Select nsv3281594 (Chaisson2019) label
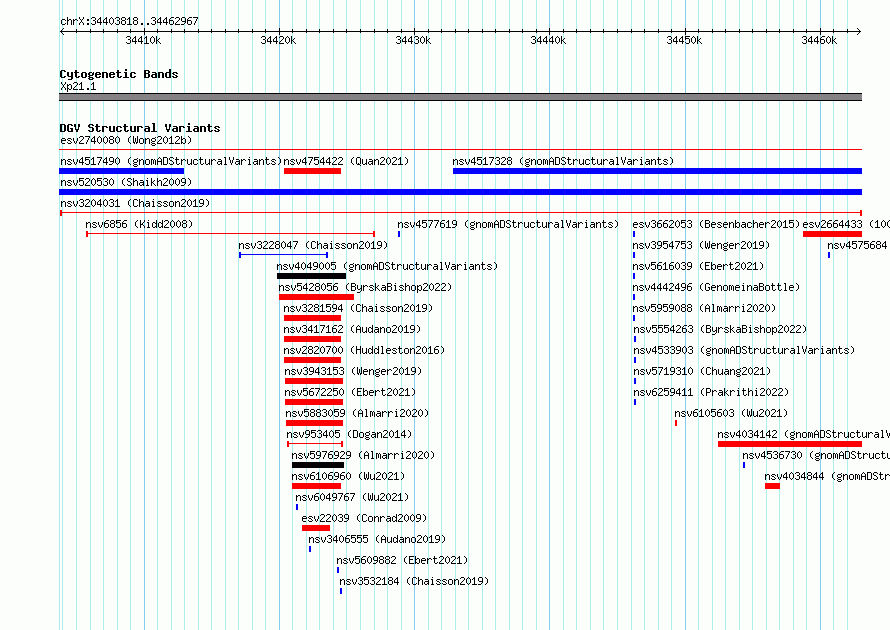This screenshot has width=890, height=630. click(x=358, y=308)
